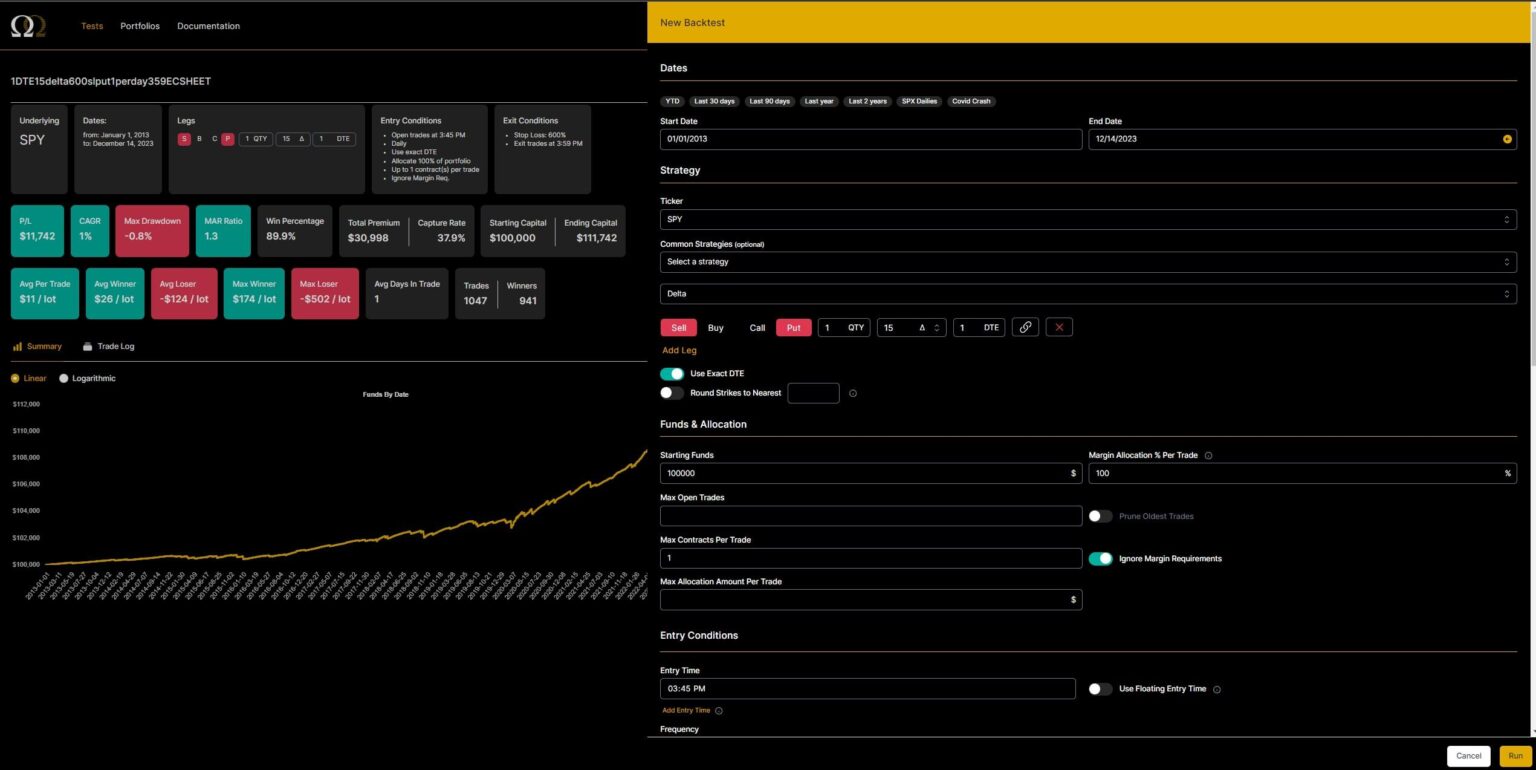Open Portfolios in the top navigation
1536x770 pixels.
140,26
